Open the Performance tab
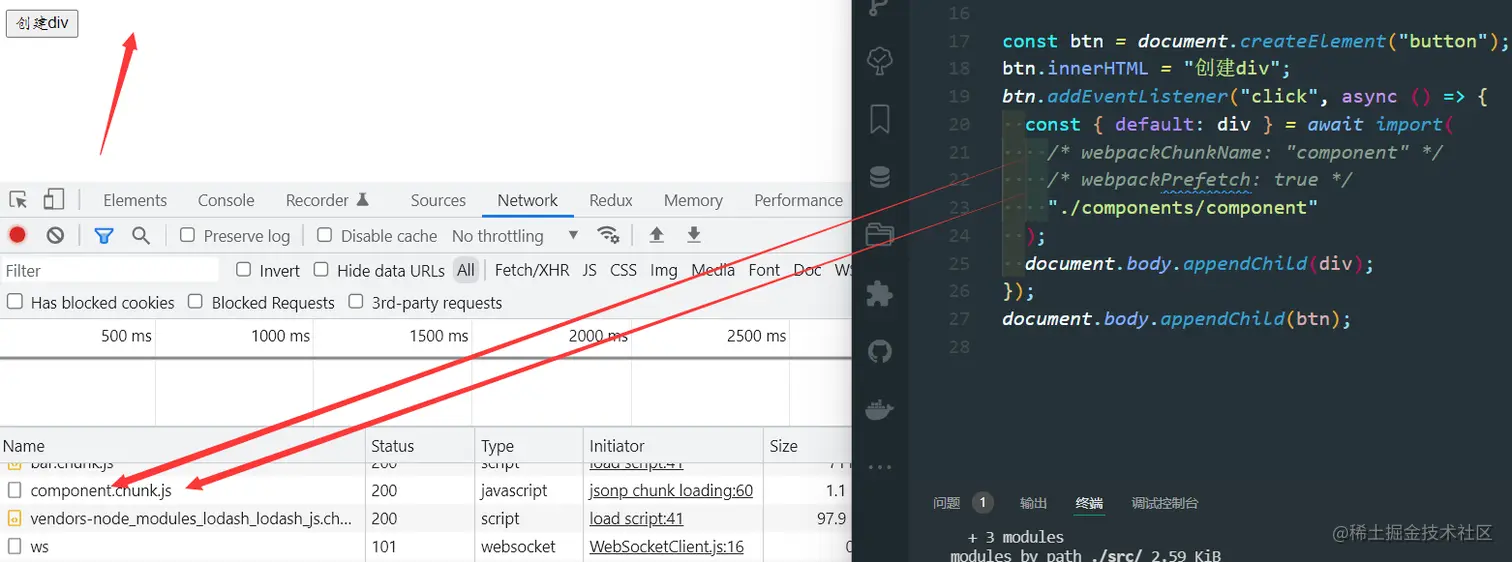The image size is (1512, 562). [x=798, y=200]
